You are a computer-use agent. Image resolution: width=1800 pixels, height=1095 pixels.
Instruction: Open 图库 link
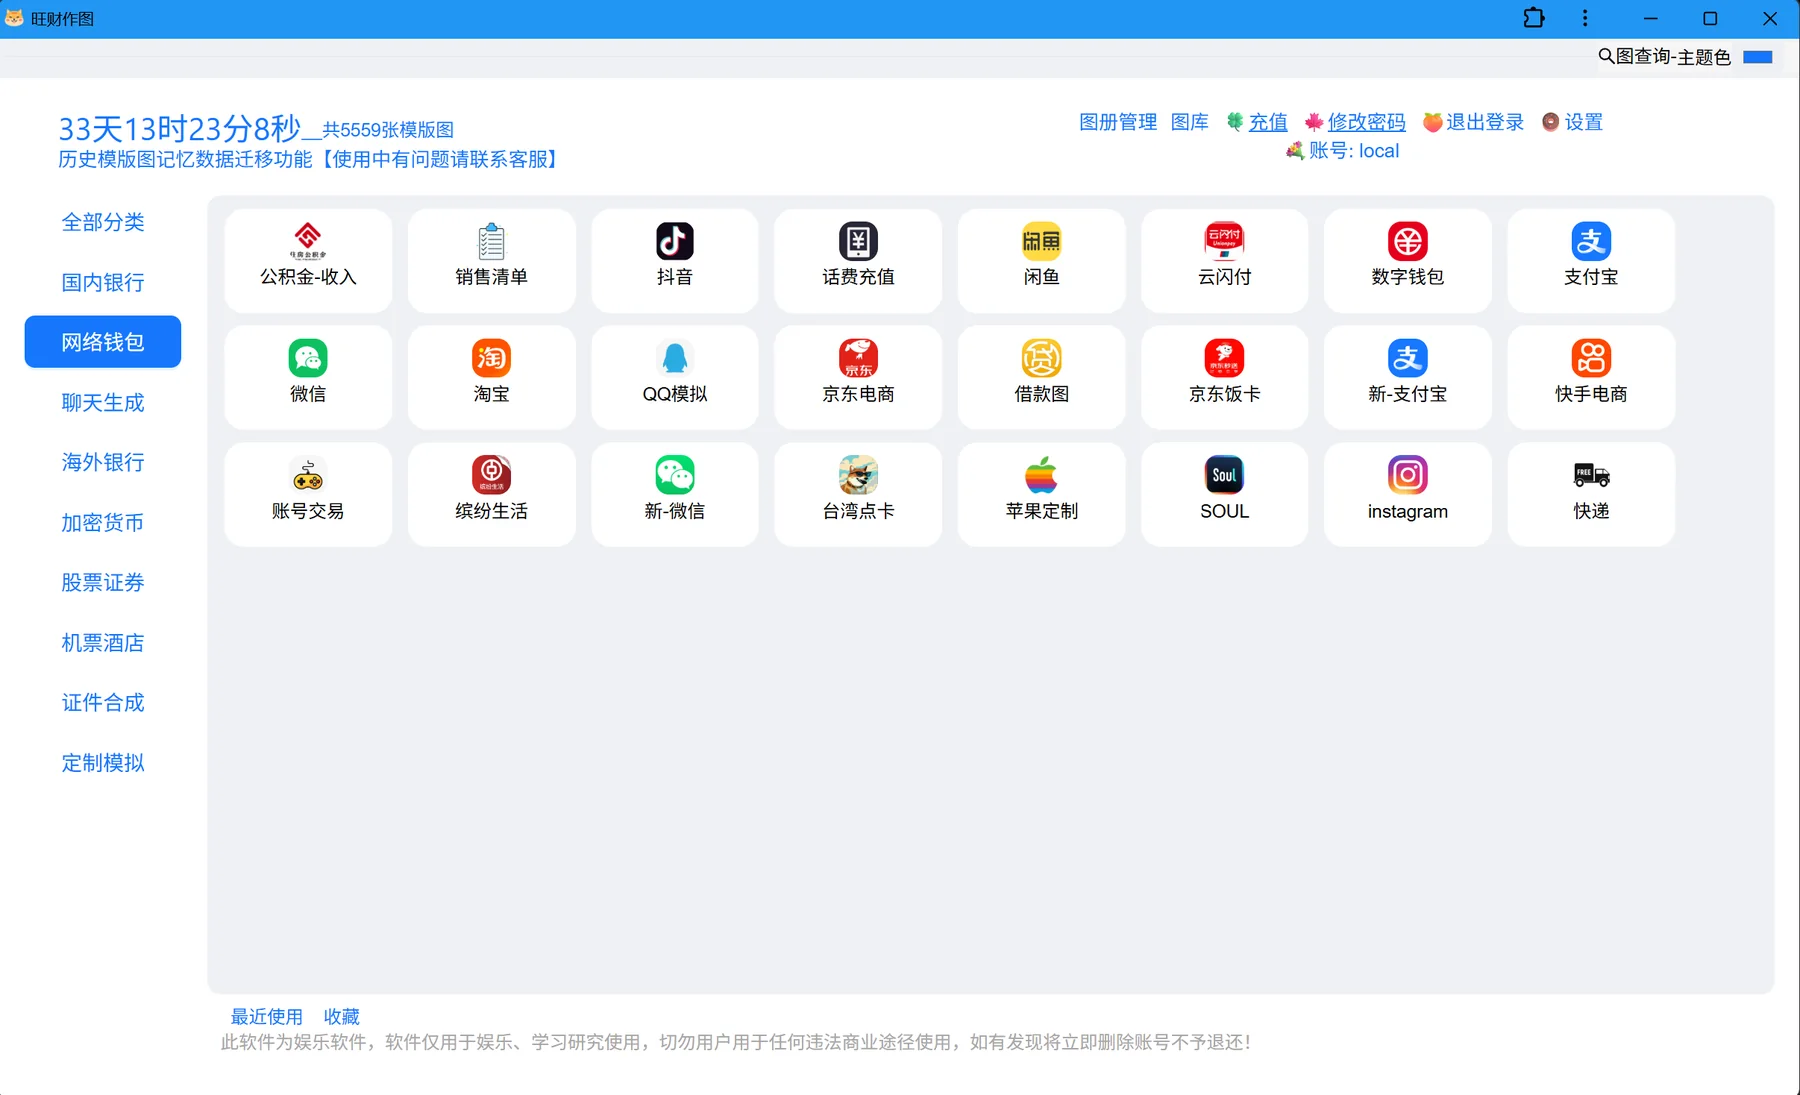pyautogui.click(x=1190, y=122)
